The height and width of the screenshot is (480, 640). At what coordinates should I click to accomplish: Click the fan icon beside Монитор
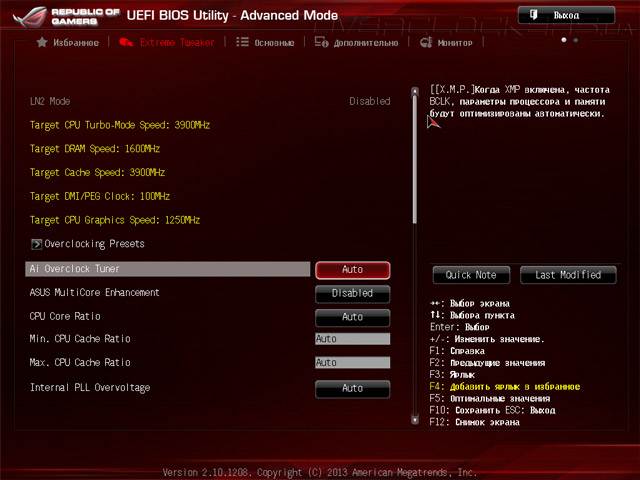pyautogui.click(x=426, y=42)
